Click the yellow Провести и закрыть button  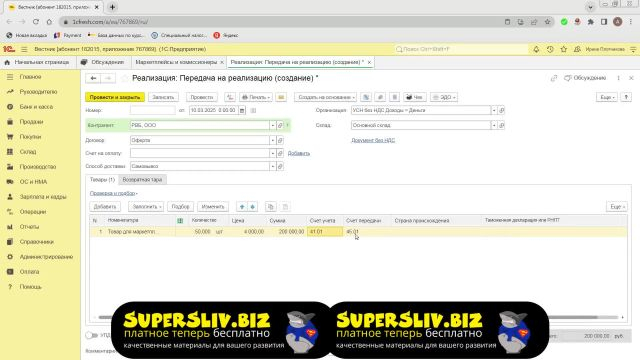click(115, 97)
